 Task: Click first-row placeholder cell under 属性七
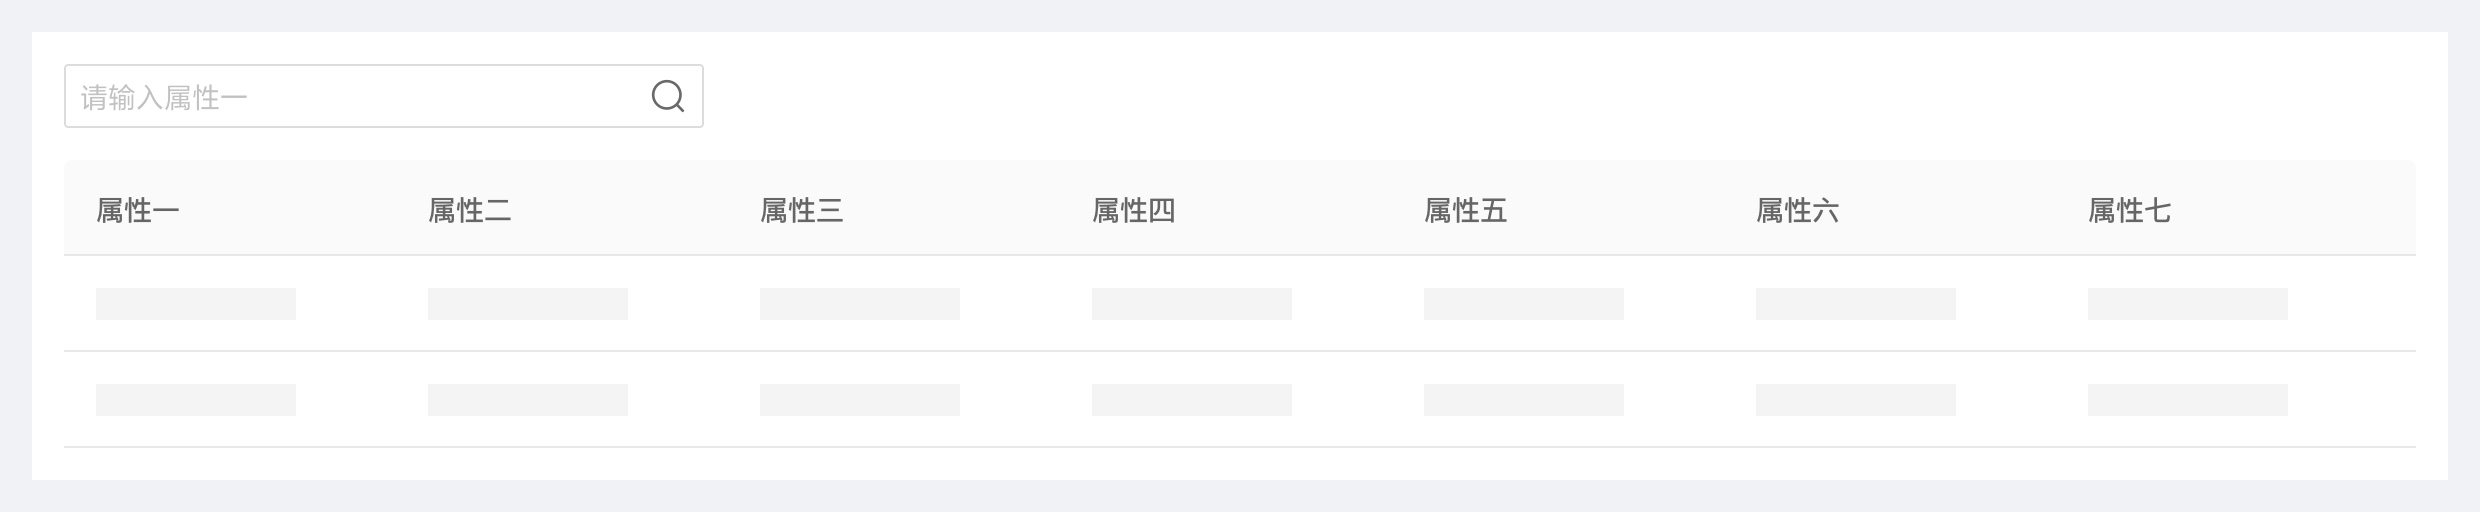2188,304
